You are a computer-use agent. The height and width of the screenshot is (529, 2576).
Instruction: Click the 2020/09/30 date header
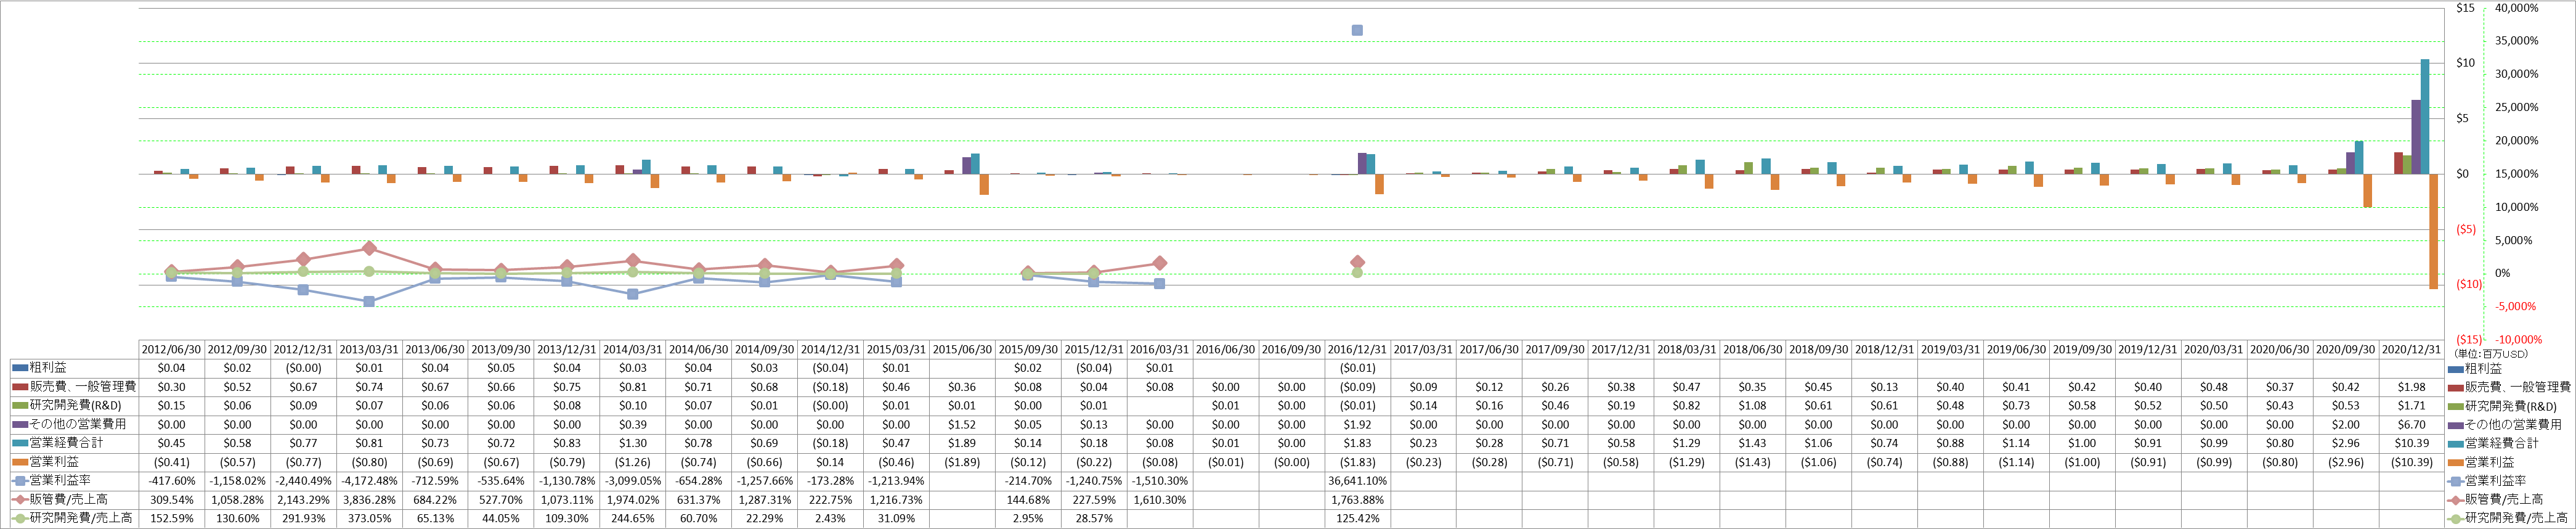coord(2345,350)
